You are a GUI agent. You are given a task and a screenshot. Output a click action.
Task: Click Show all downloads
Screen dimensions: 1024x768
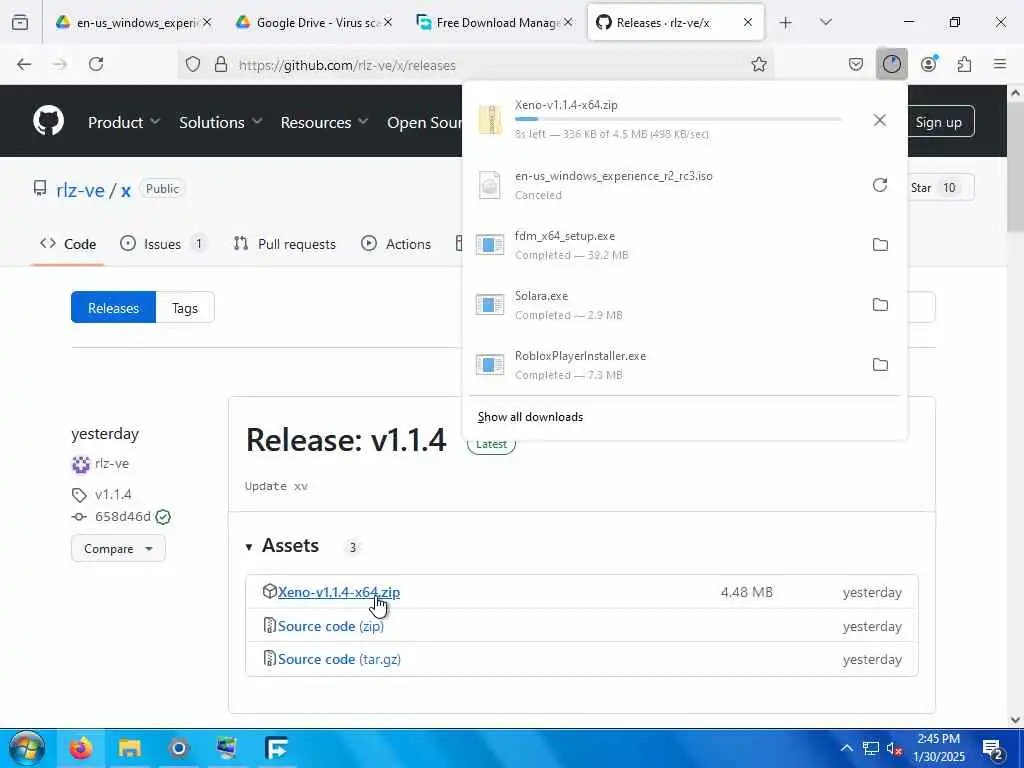(x=530, y=417)
